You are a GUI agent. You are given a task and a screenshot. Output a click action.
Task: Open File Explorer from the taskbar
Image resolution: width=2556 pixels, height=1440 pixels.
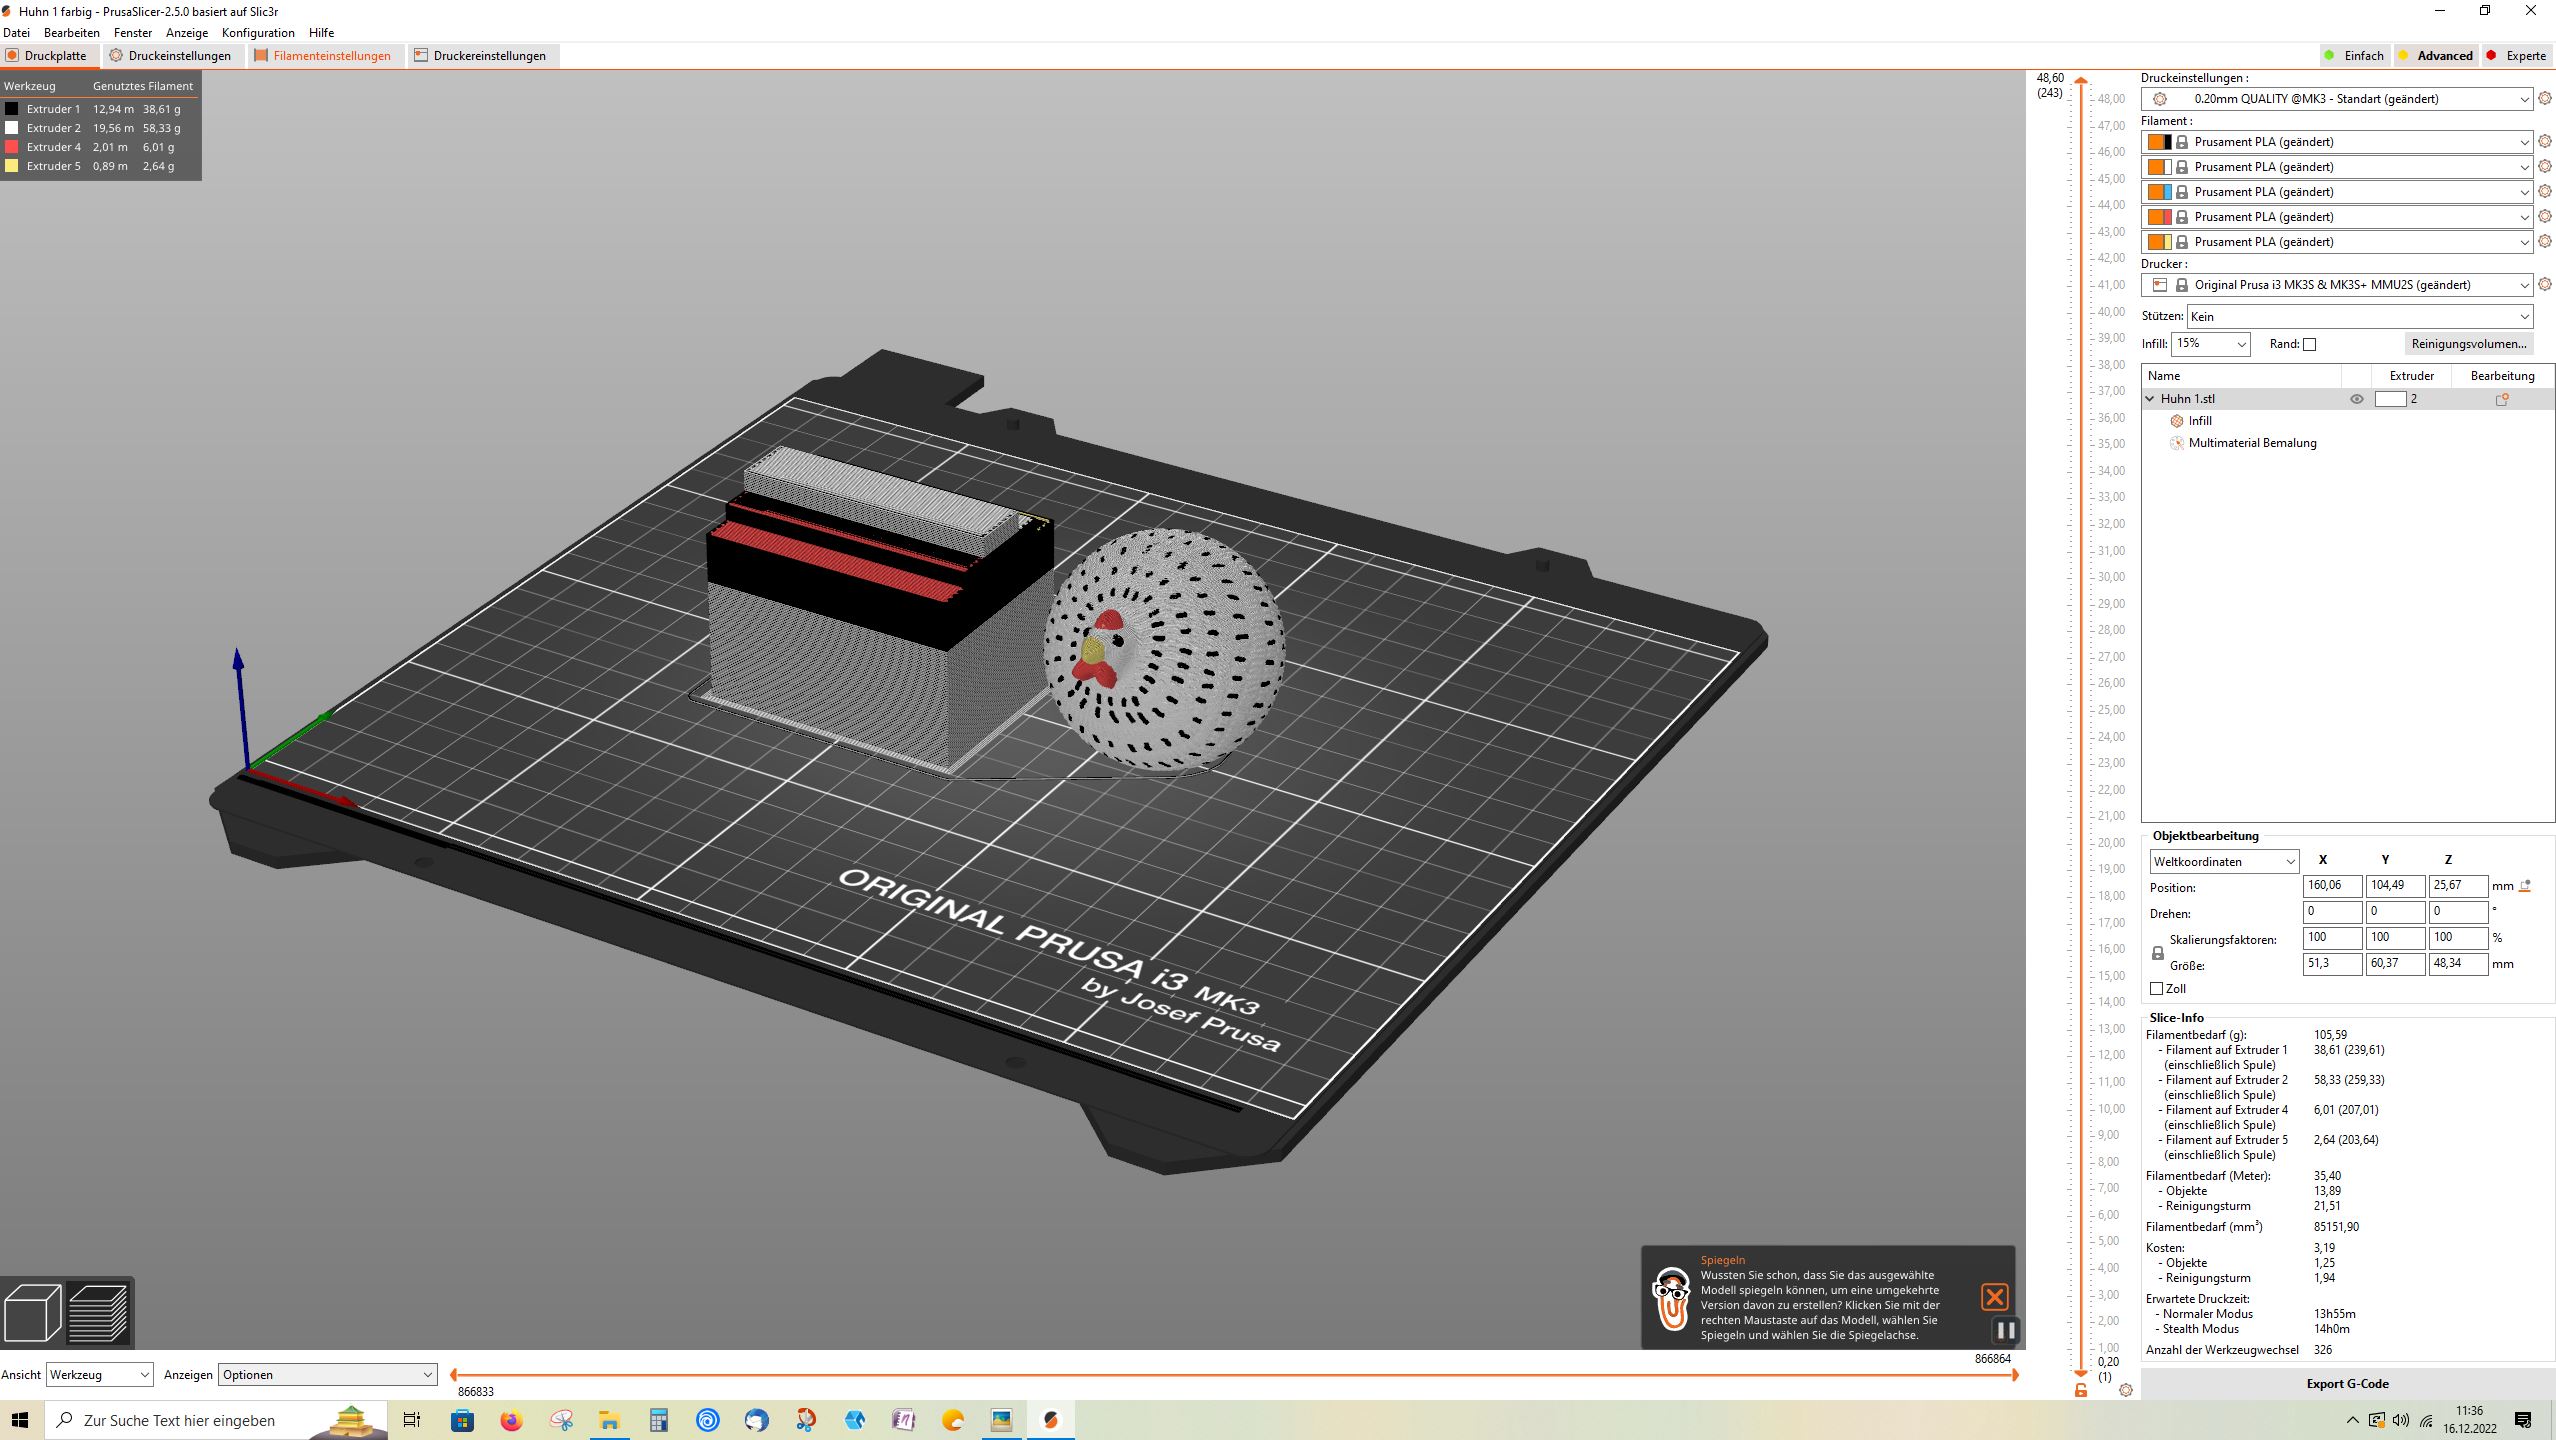[609, 1420]
